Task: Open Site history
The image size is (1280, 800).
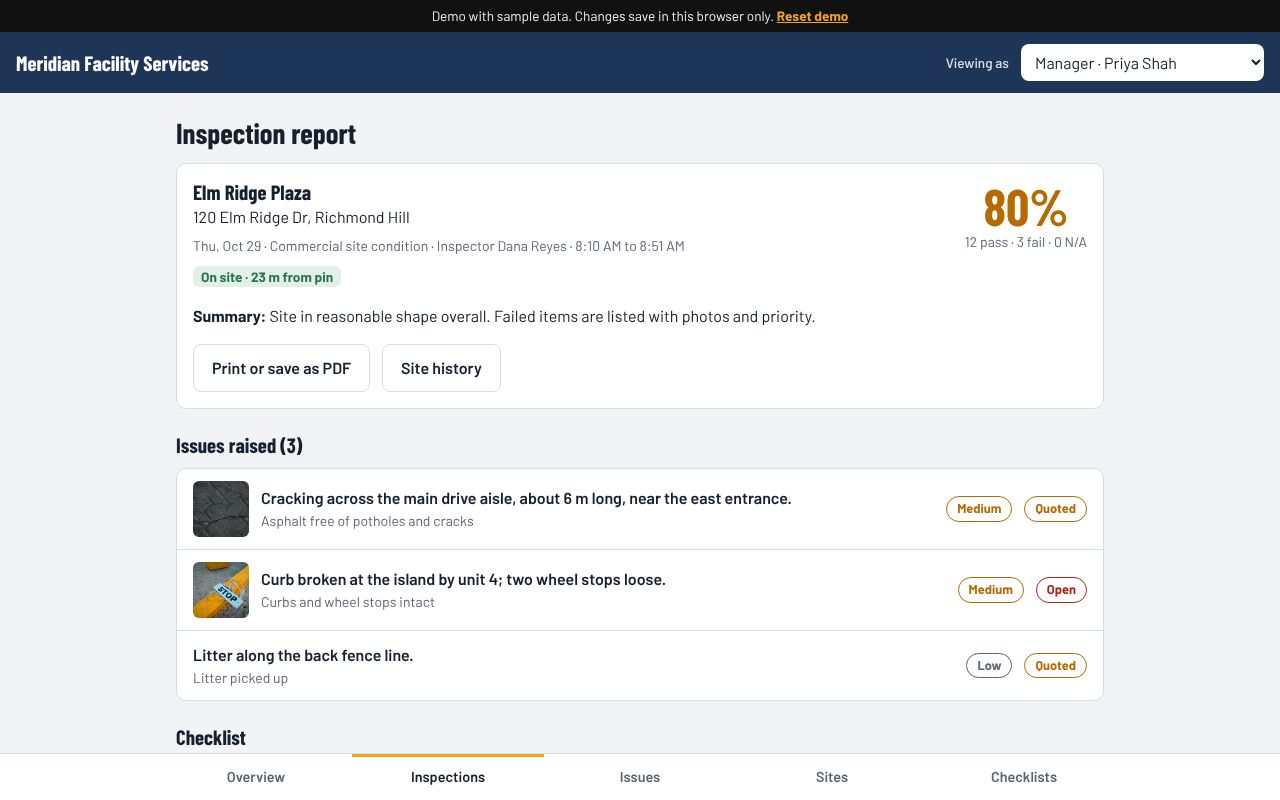Action: point(441,368)
